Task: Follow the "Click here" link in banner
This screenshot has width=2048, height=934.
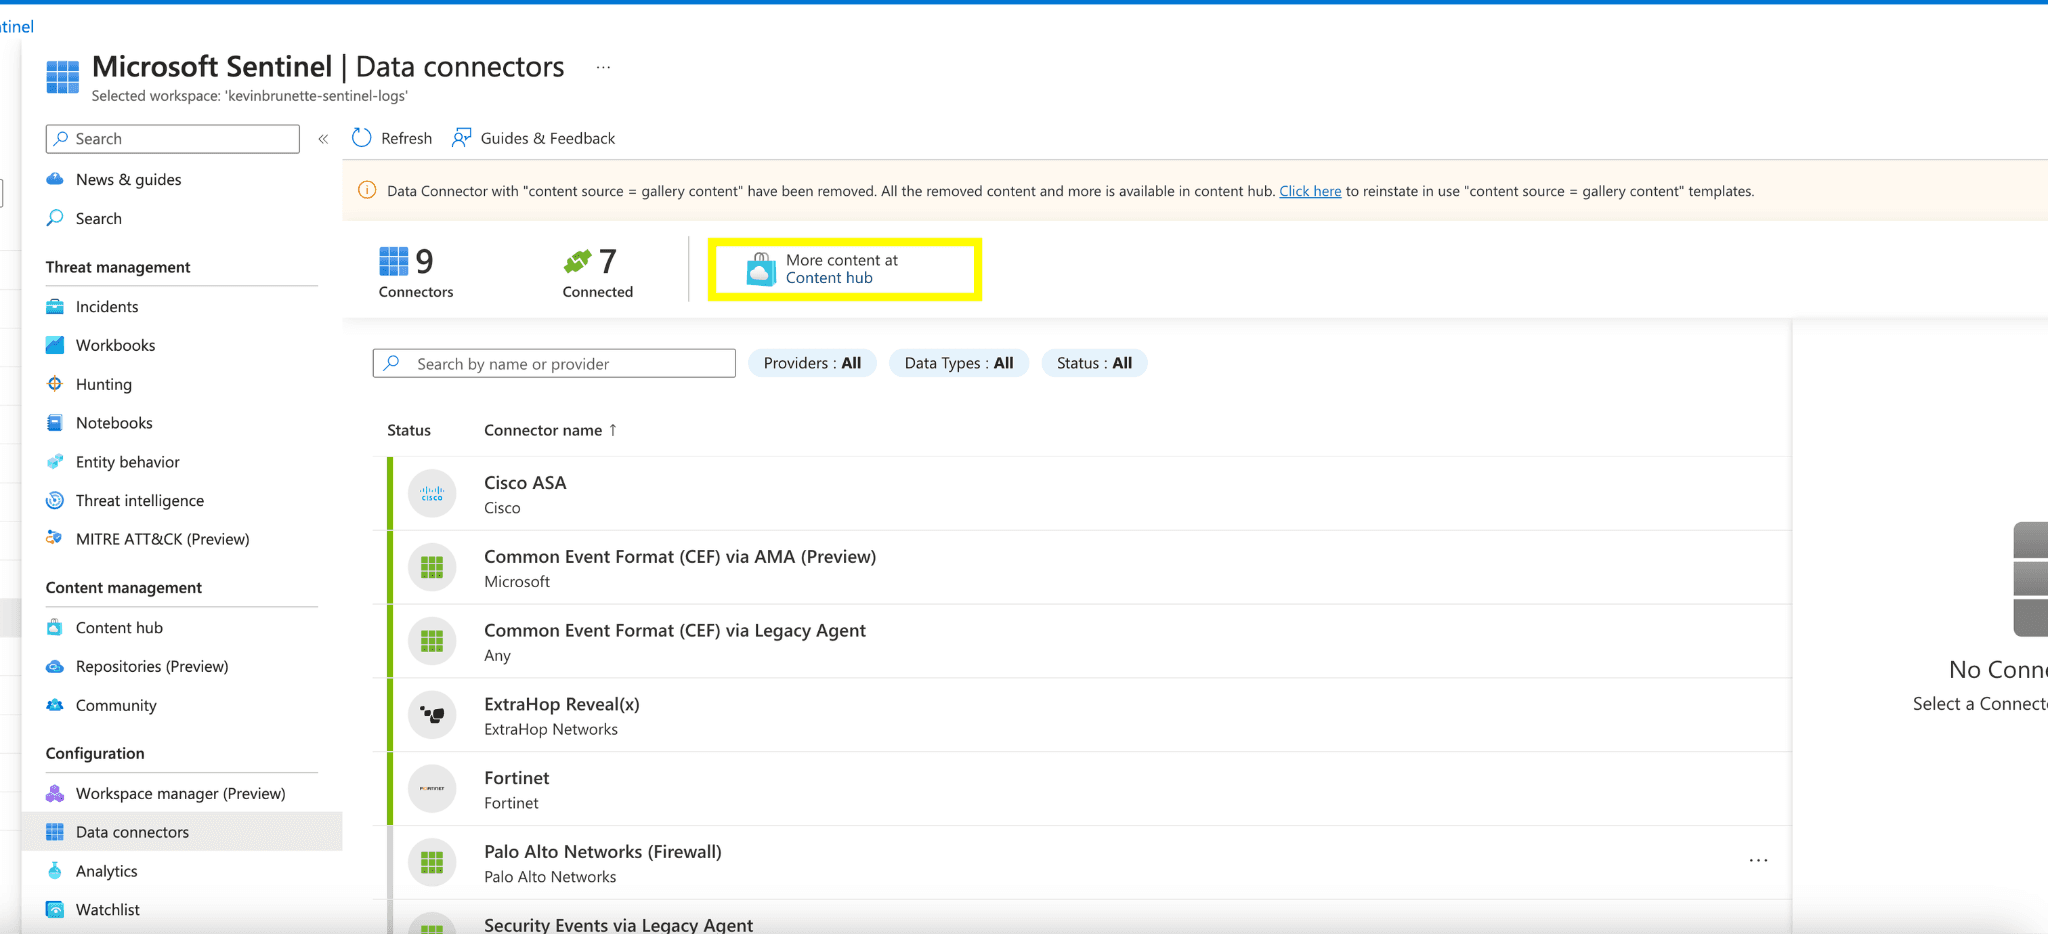Action: point(1310,191)
